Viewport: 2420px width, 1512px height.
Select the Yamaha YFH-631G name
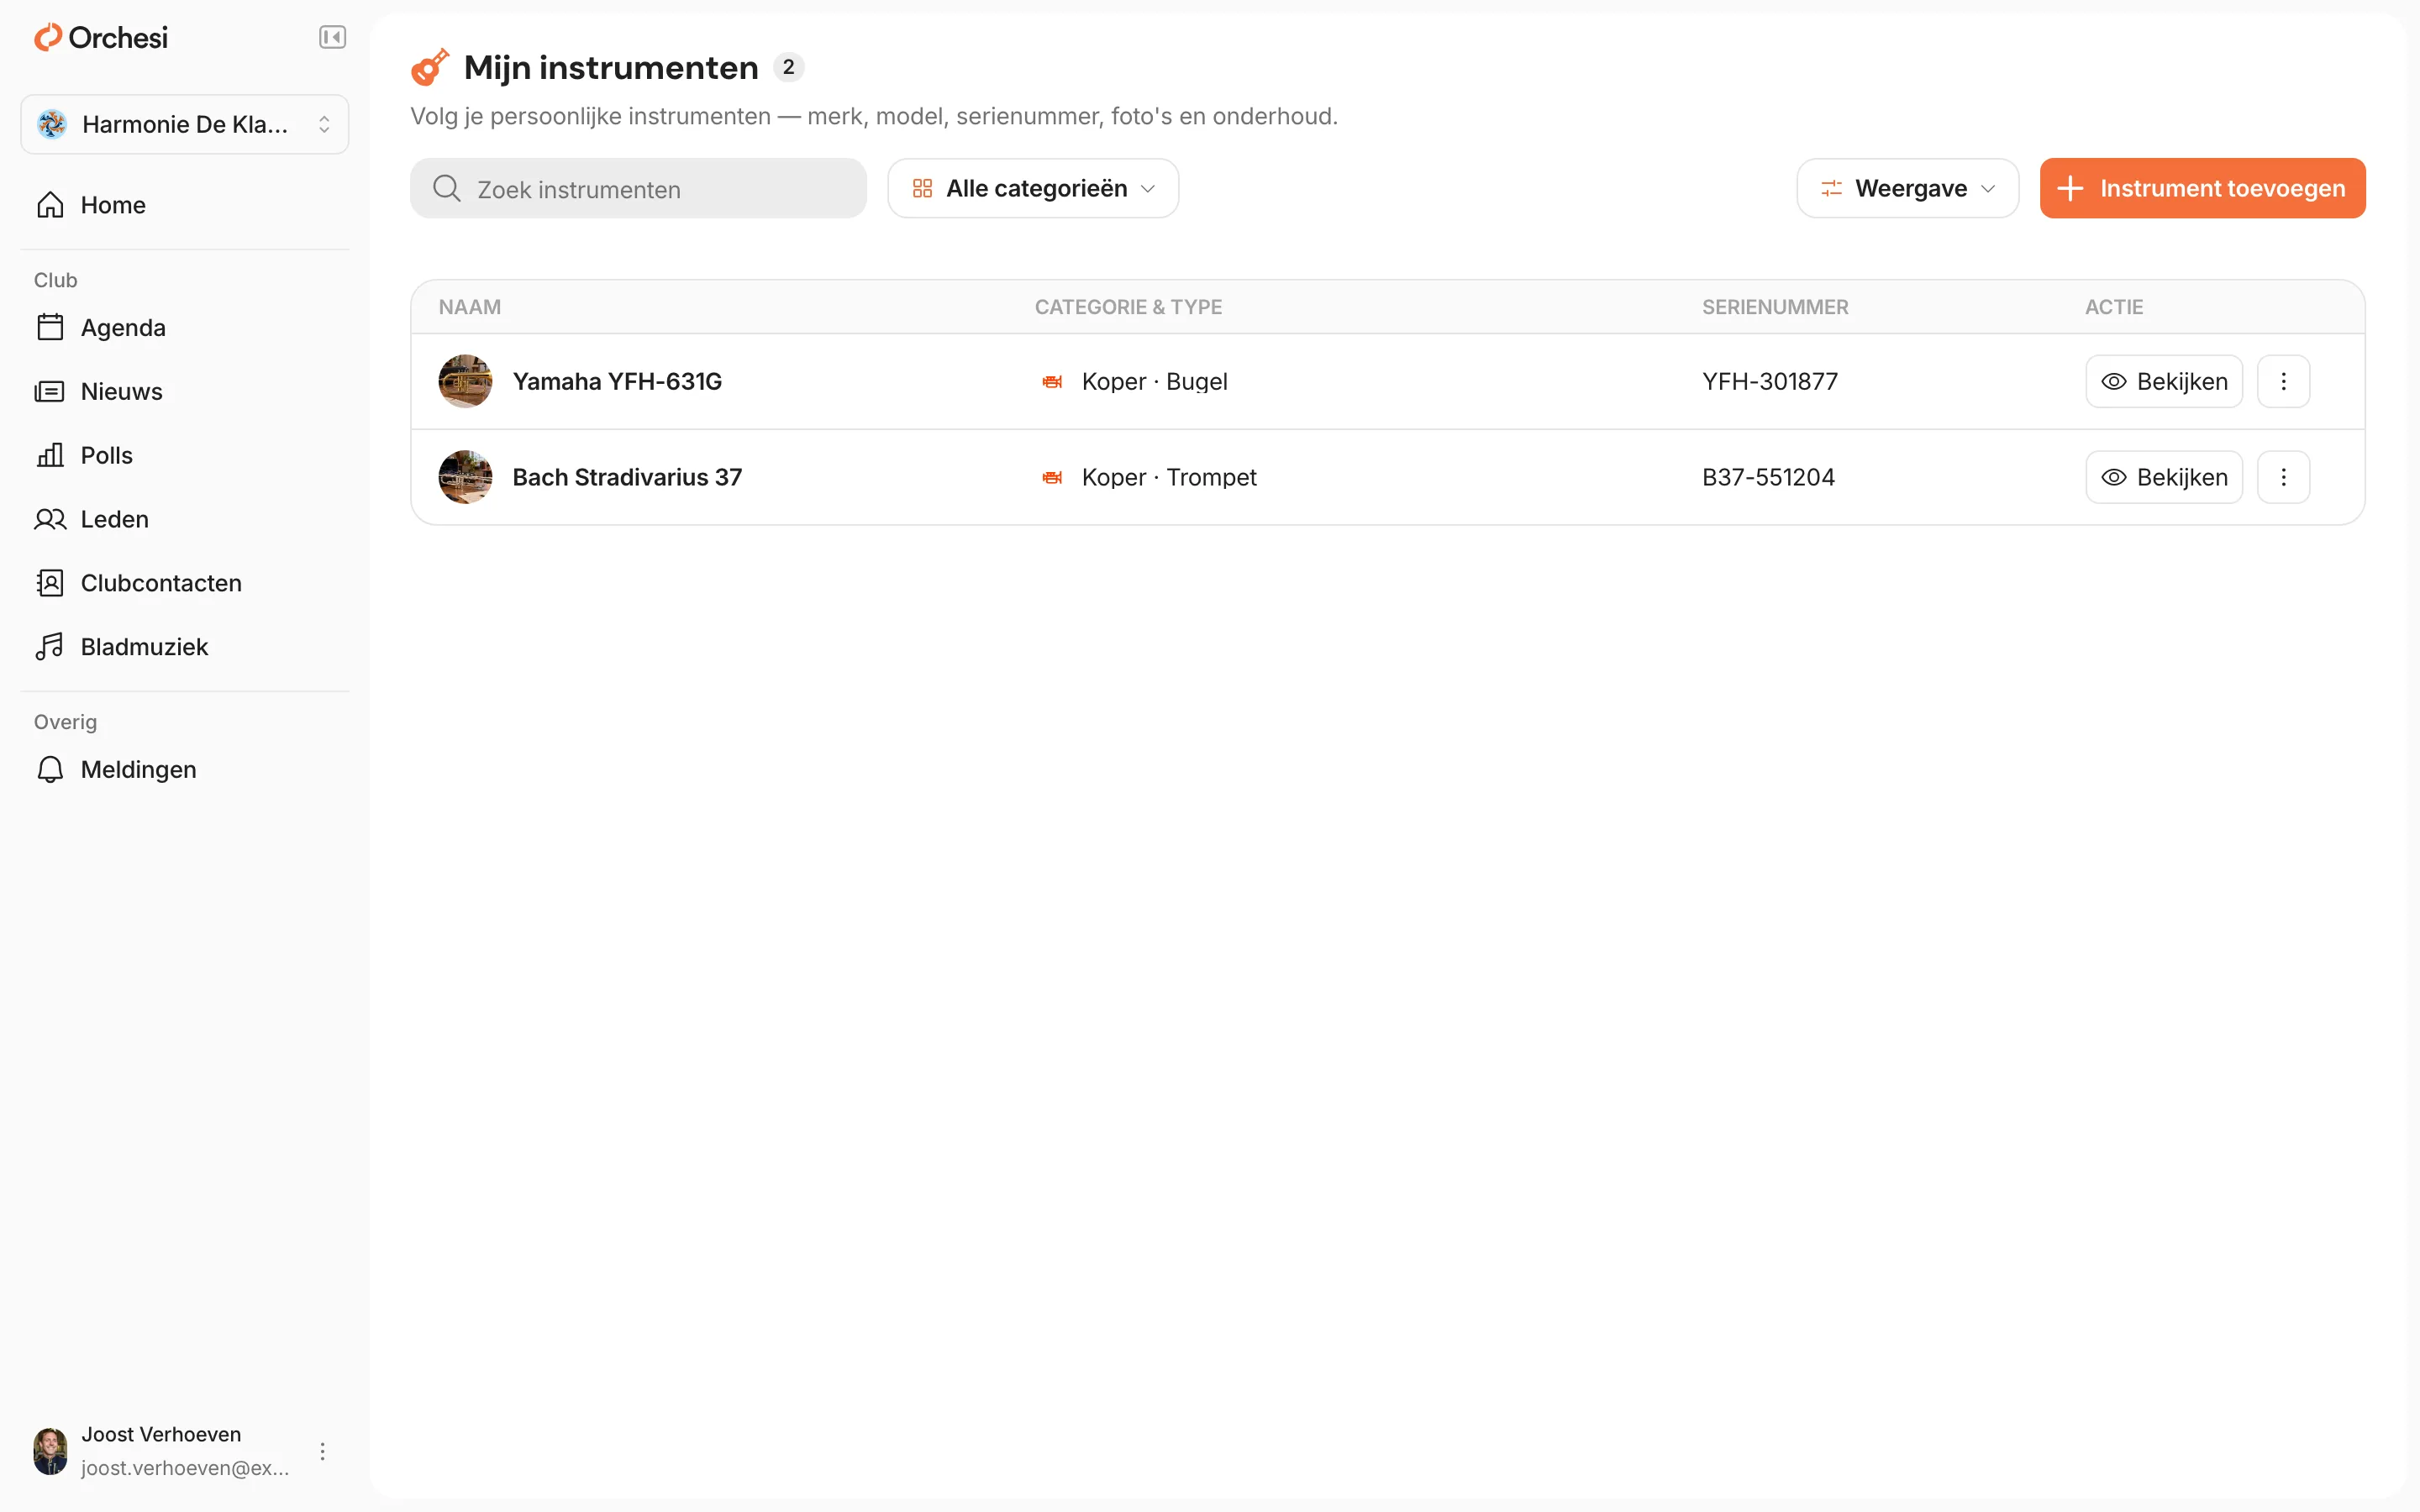[617, 381]
